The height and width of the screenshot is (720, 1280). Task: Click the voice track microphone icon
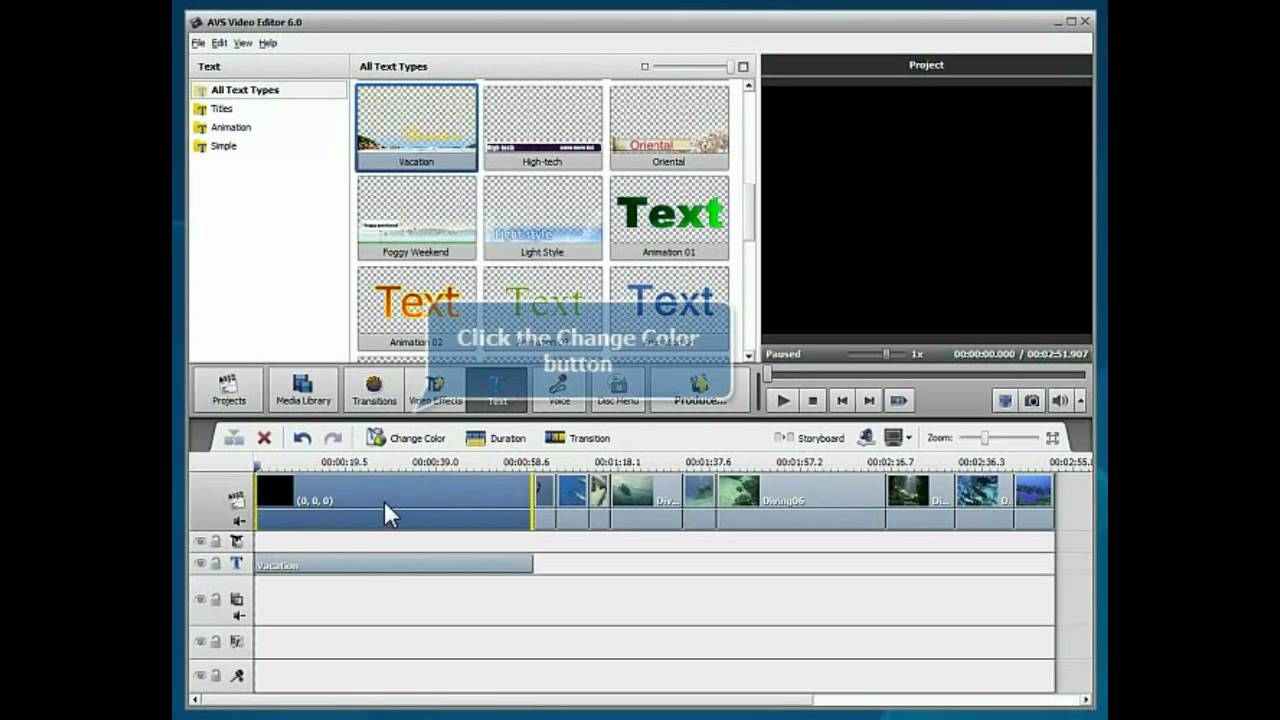coord(237,676)
